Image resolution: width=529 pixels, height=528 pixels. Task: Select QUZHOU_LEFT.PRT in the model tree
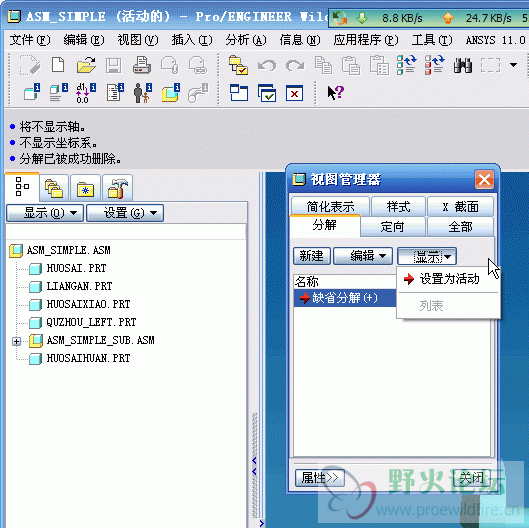[x=91, y=322]
